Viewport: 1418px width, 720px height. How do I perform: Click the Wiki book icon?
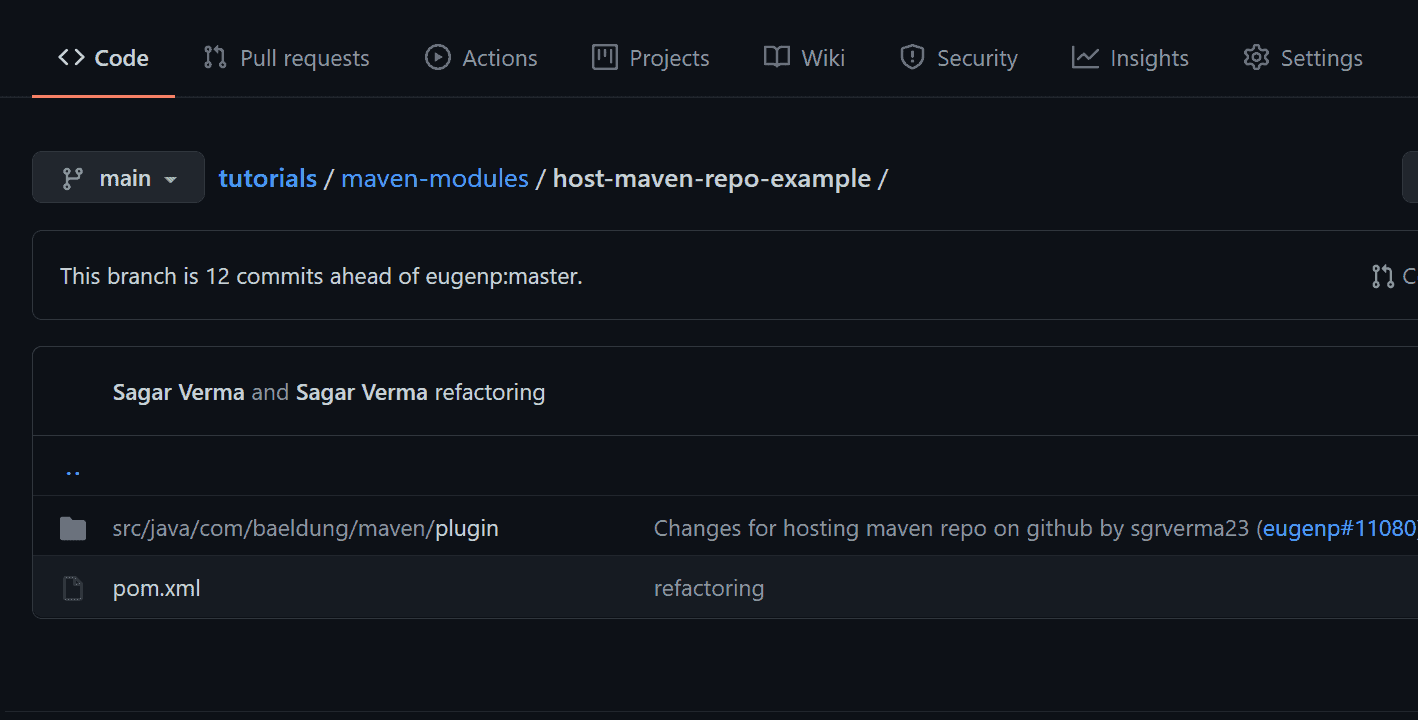[777, 57]
